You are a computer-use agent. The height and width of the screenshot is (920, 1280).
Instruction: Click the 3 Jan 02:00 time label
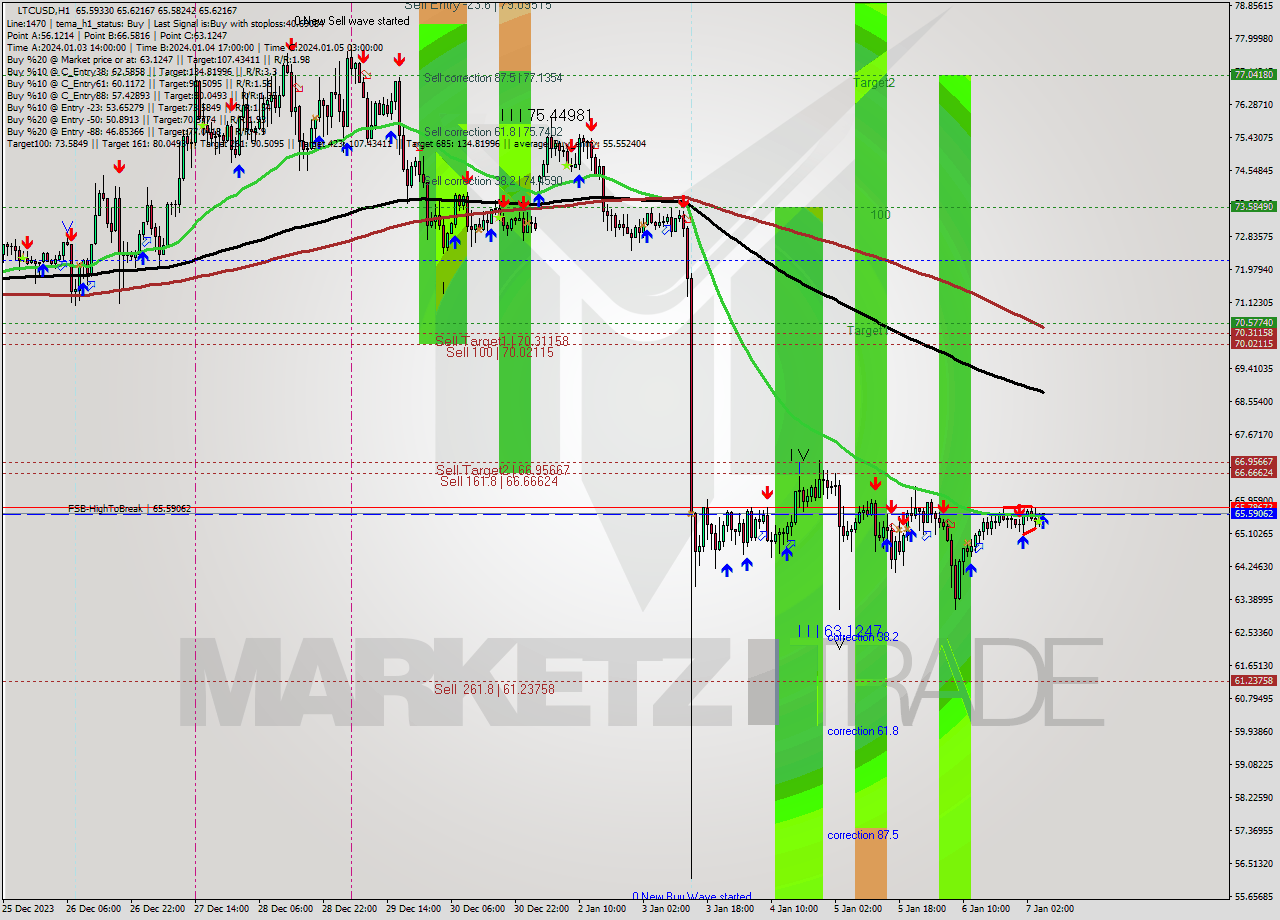(667, 909)
